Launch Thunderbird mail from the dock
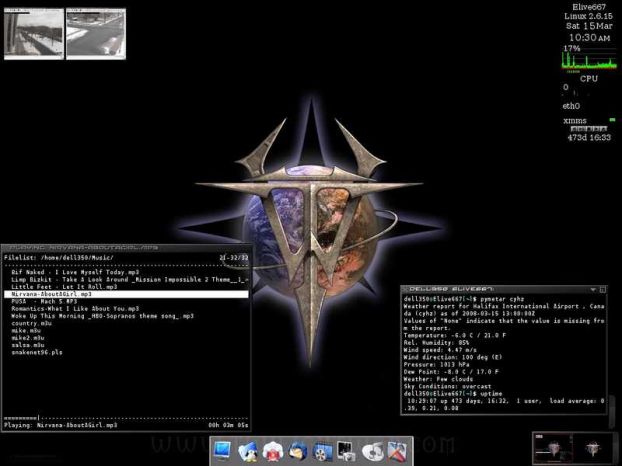This screenshot has width=622, height=466. [298, 451]
